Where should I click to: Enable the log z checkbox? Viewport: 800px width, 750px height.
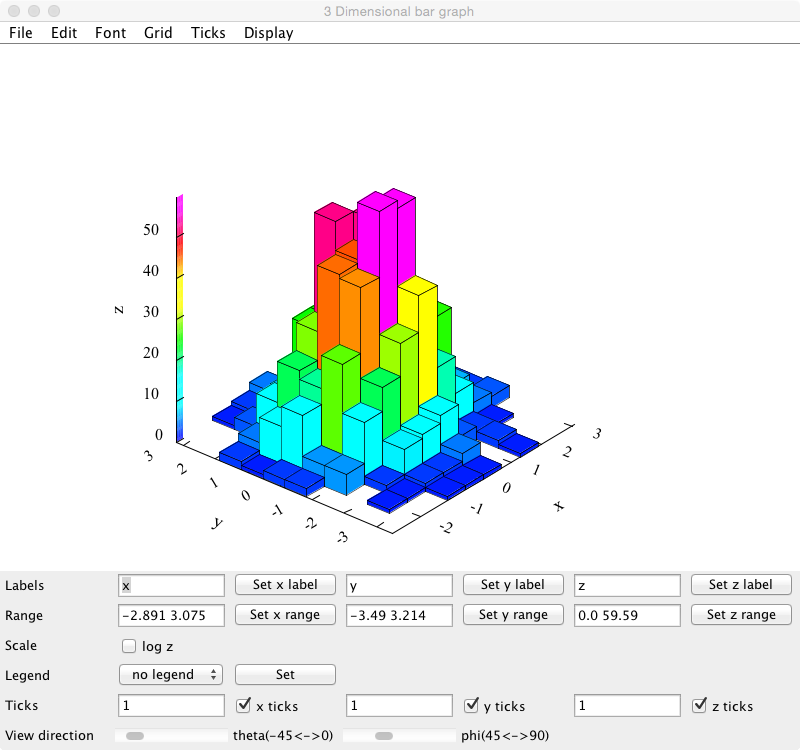129,646
